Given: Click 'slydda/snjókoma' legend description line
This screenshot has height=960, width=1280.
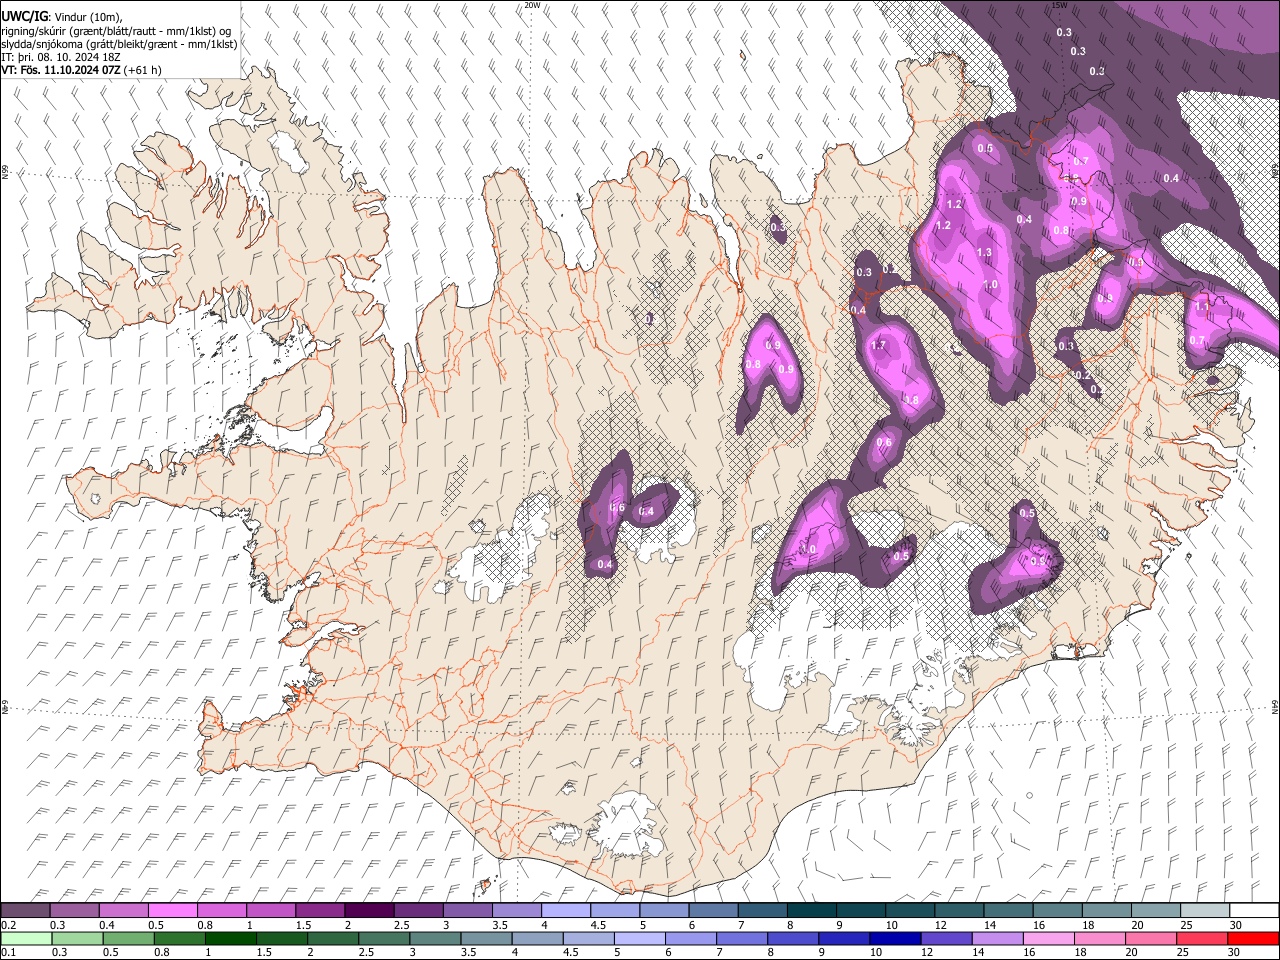Looking at the screenshot, I should tap(119, 44).
